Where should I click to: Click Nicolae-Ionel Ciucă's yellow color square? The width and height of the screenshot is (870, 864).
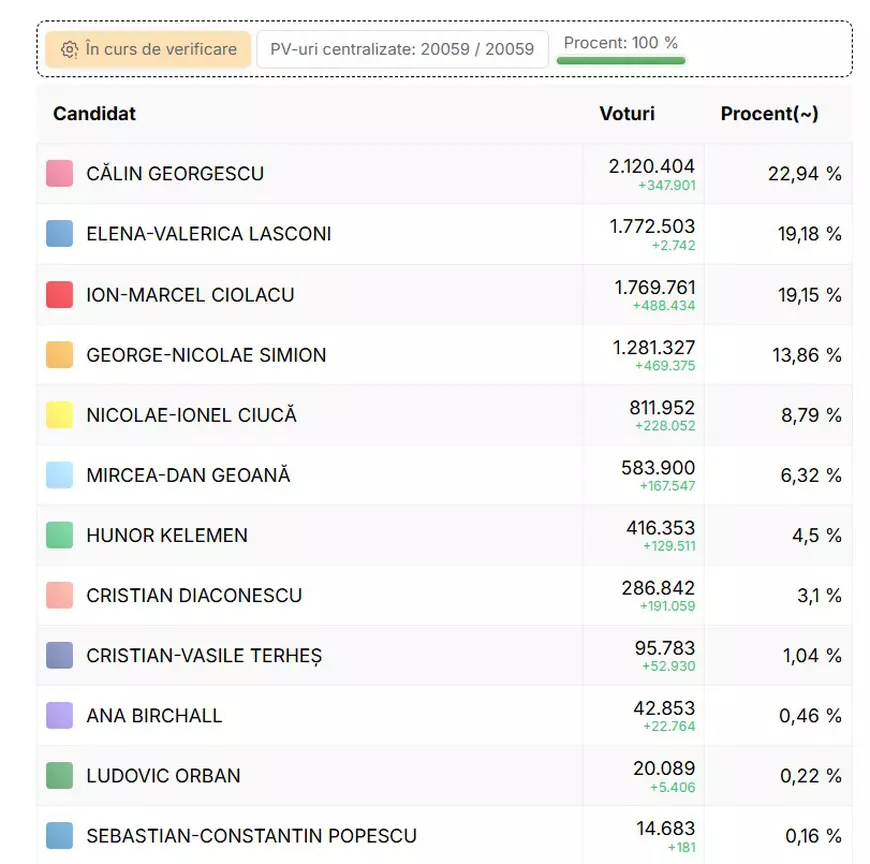click(x=58, y=414)
